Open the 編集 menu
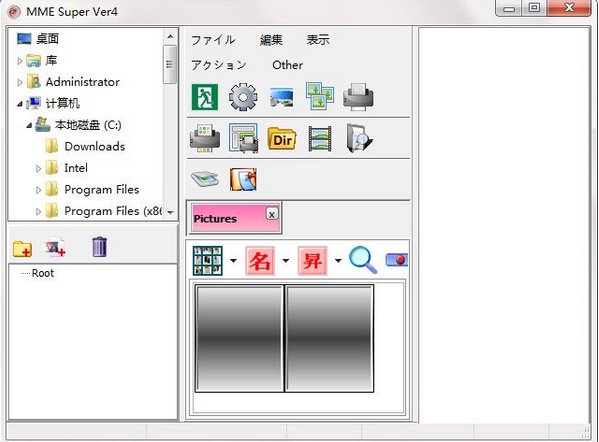The height and width of the screenshot is (442, 599). tap(271, 40)
